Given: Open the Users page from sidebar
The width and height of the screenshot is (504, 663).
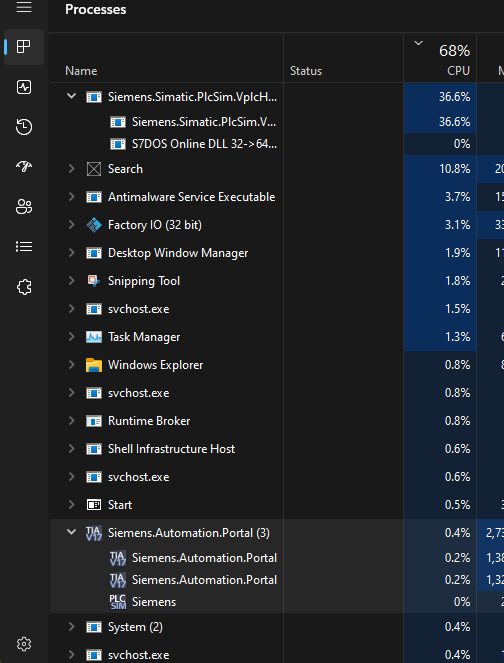Looking at the screenshot, I should (x=24, y=207).
